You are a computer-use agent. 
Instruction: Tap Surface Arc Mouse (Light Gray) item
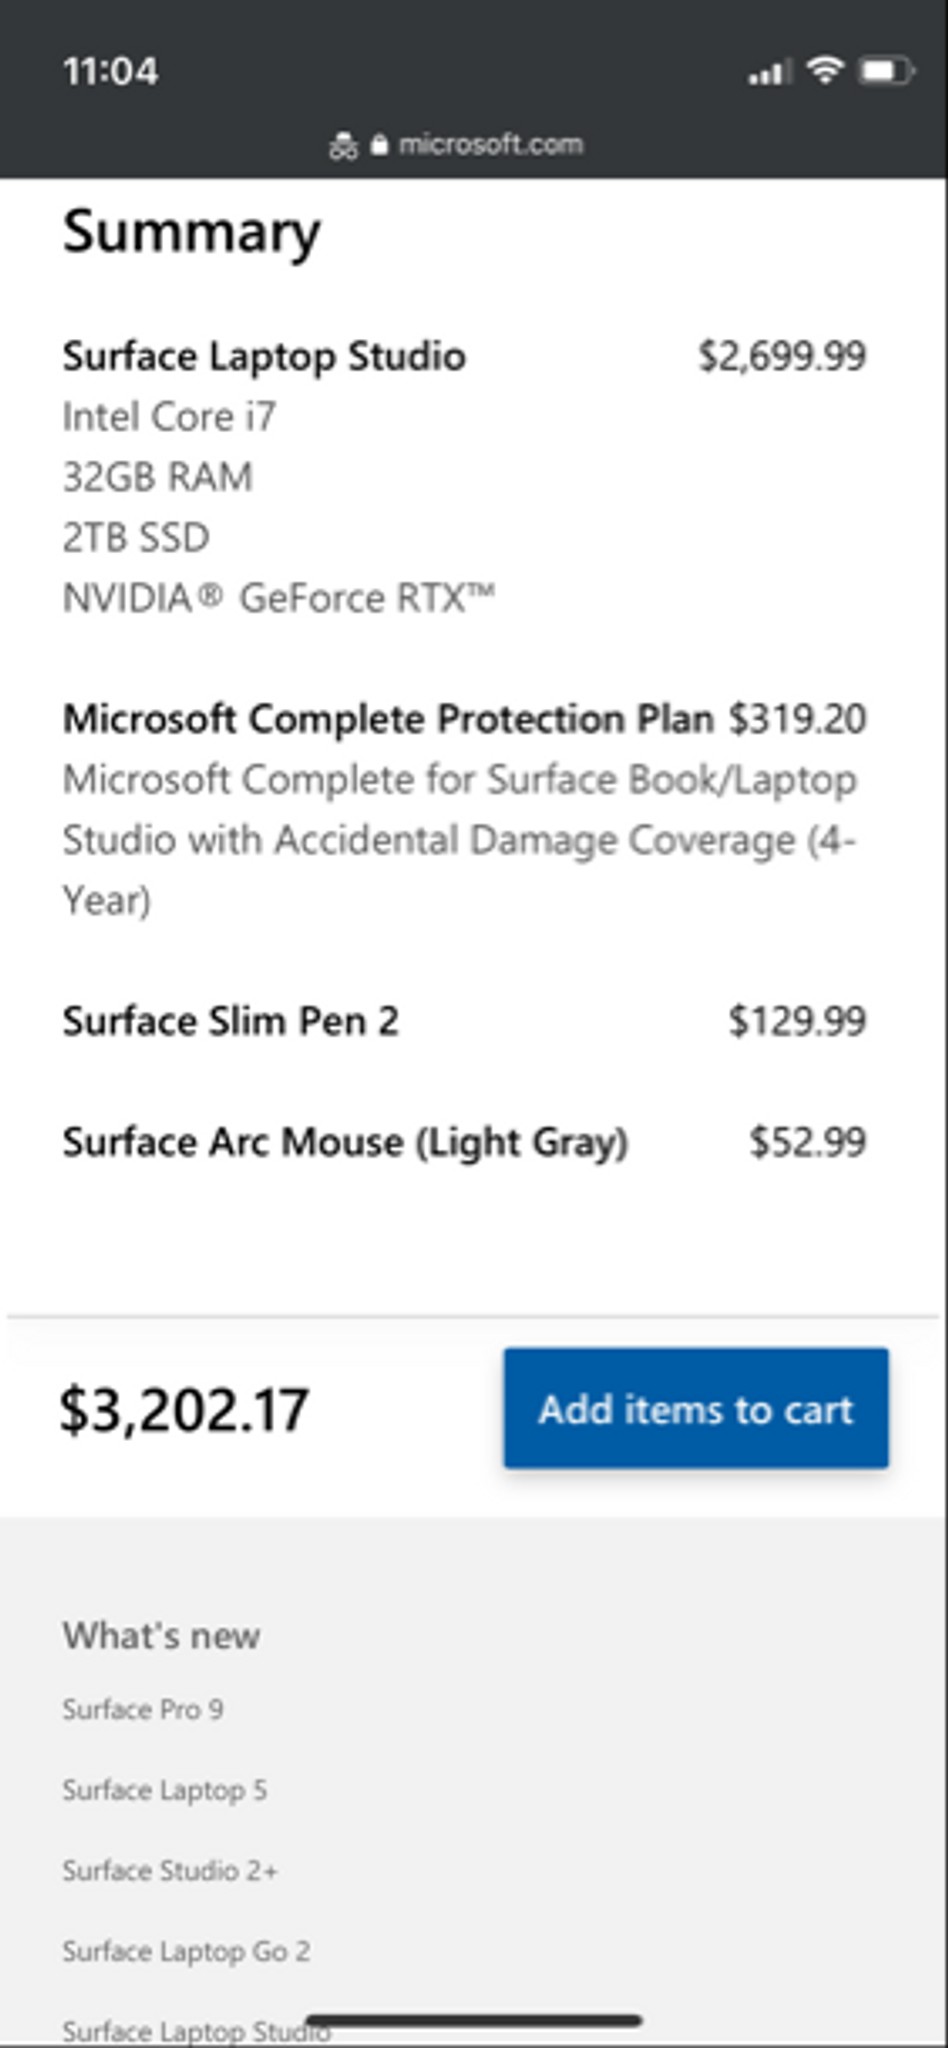345,1142
